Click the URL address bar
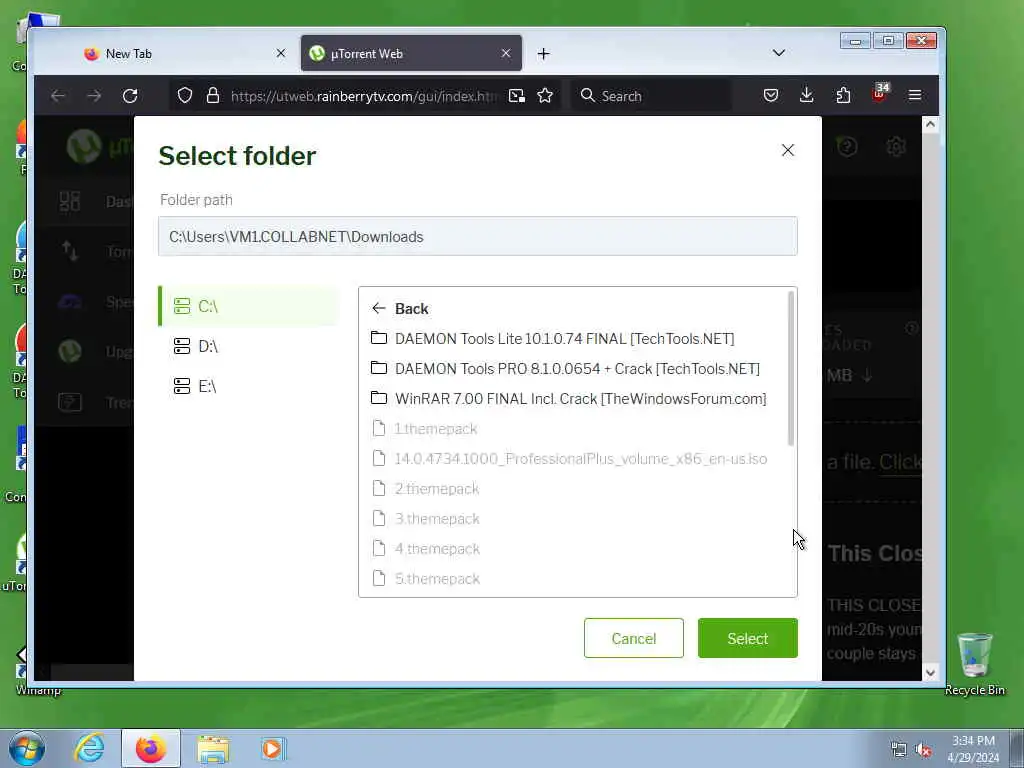Screen dimensions: 1024x768 pyautogui.click(x=363, y=96)
